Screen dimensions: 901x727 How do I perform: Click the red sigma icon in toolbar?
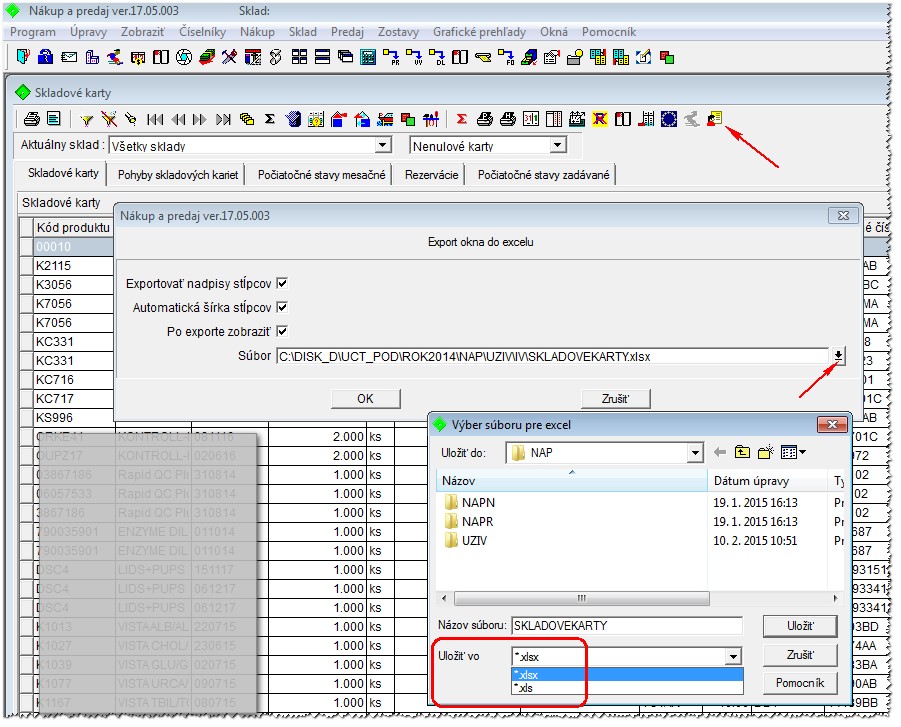[461, 119]
